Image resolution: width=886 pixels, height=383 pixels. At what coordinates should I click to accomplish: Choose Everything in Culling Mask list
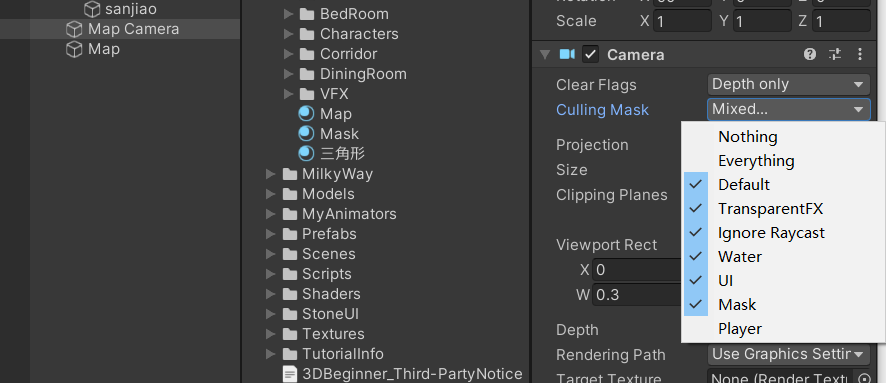coord(784,161)
